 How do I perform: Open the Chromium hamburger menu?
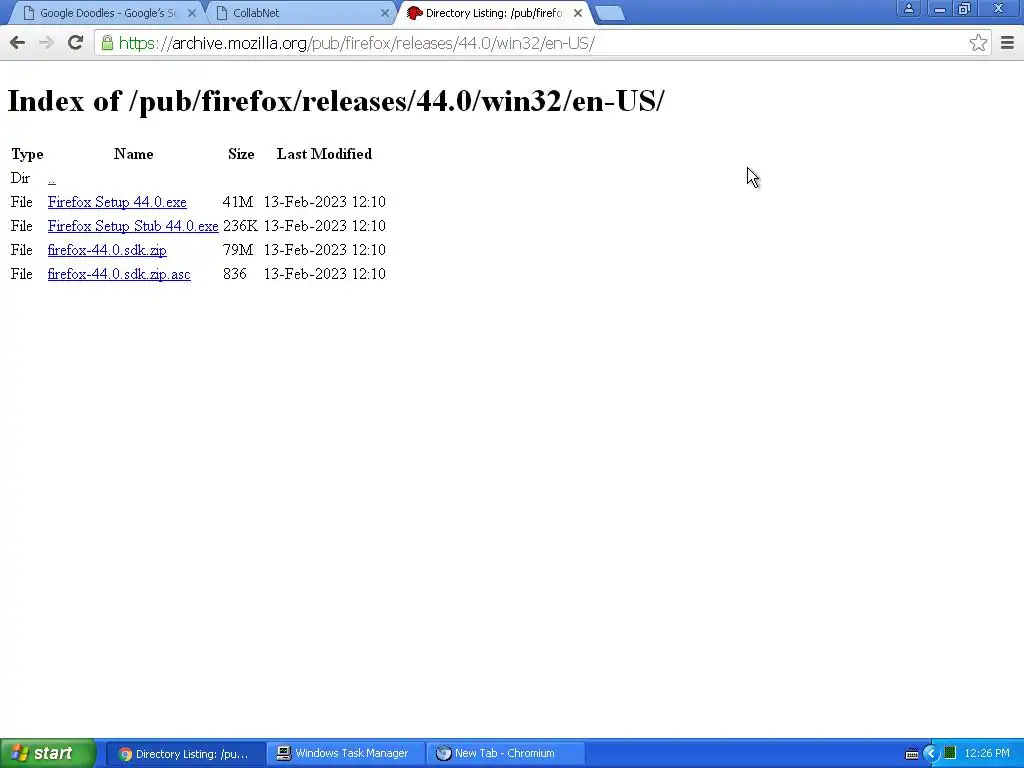tap(1007, 43)
